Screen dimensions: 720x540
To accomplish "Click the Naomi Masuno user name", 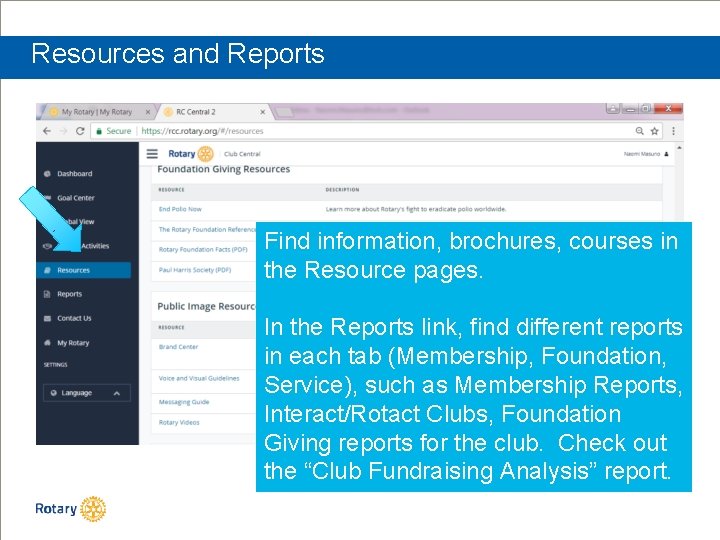I will coord(641,154).
